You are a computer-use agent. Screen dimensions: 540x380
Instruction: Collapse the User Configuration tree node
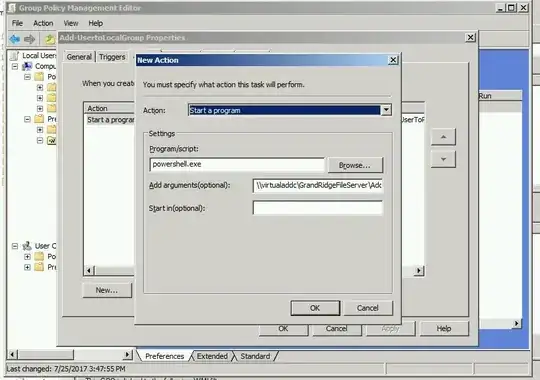pyautogui.click(x=15, y=246)
